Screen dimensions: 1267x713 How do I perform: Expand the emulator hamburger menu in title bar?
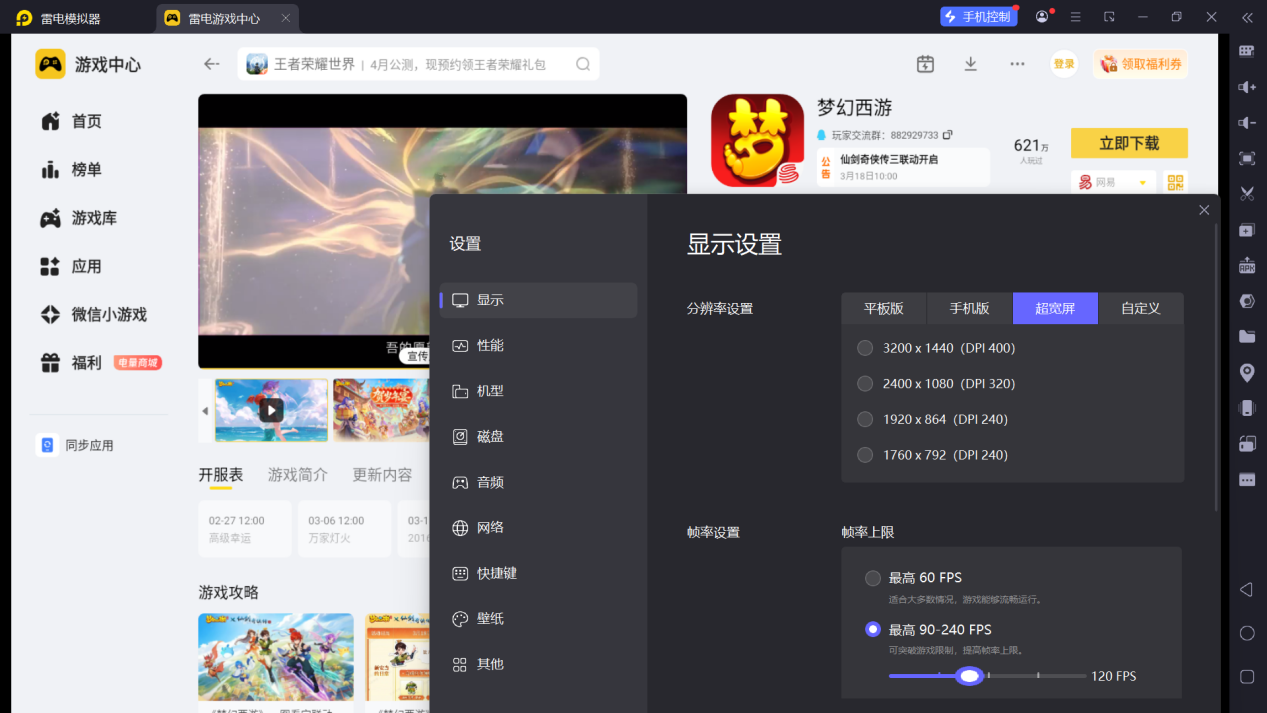pyautogui.click(x=1076, y=17)
